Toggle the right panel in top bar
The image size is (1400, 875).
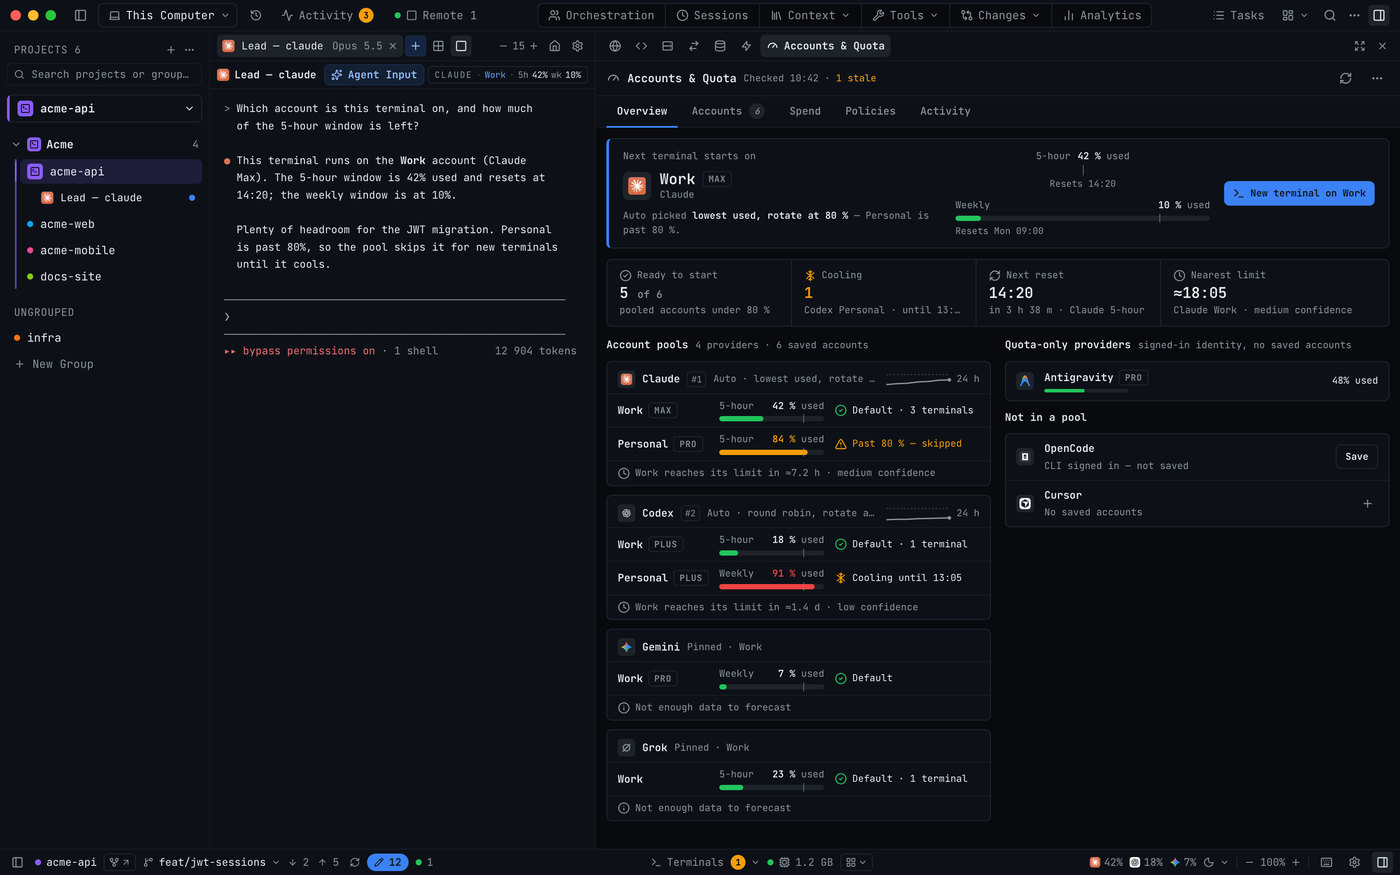tap(1379, 15)
